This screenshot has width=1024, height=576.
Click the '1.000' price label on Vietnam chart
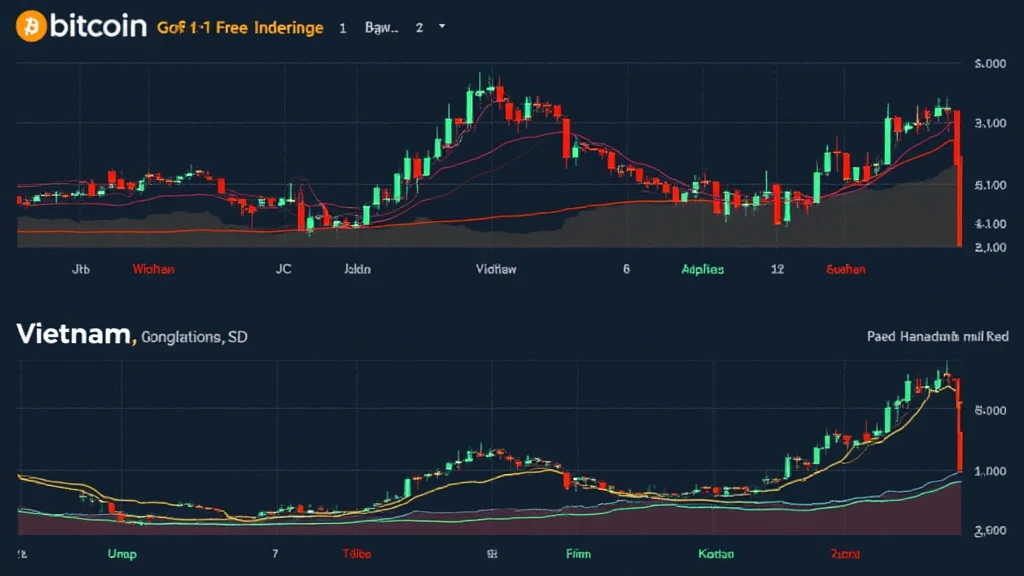point(990,471)
